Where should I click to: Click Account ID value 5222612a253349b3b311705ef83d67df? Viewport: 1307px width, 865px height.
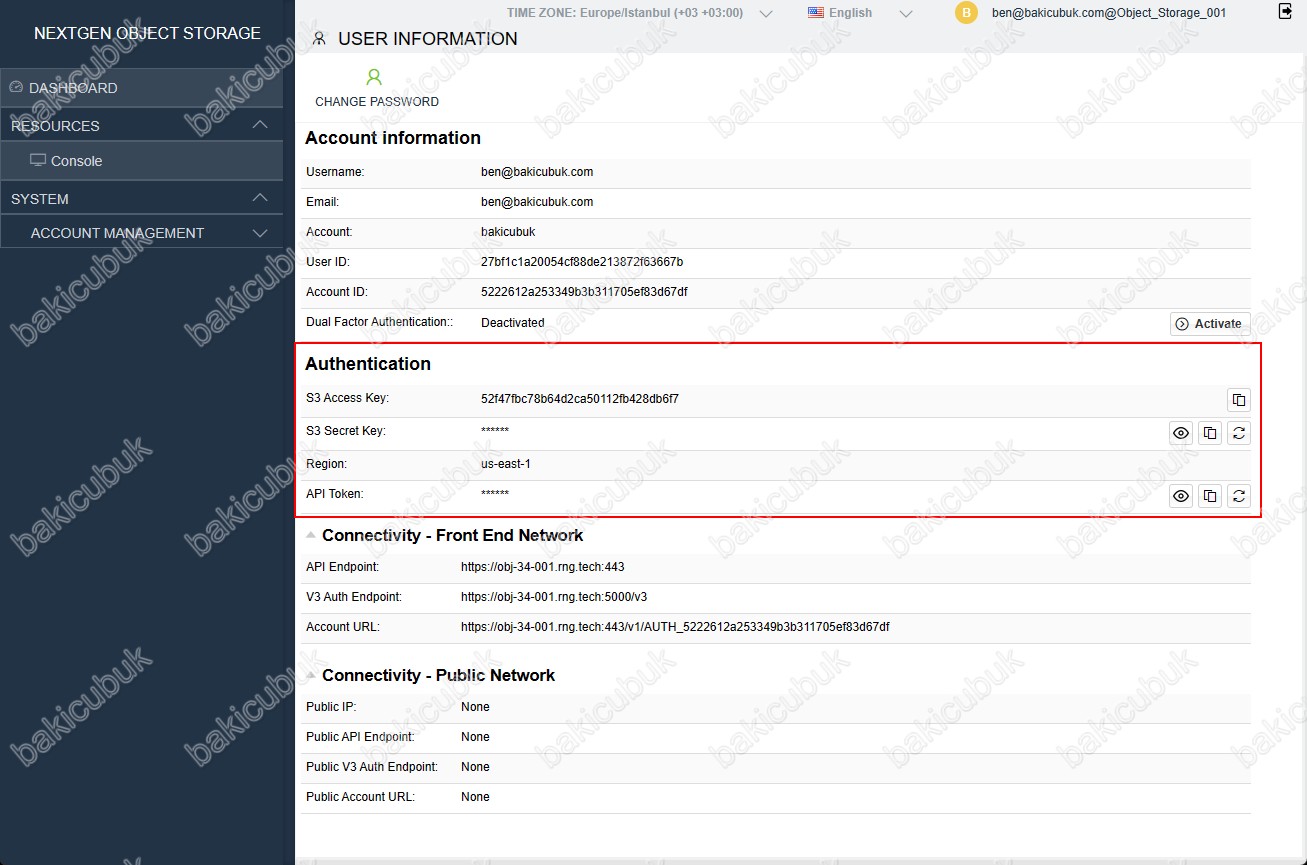tap(584, 292)
